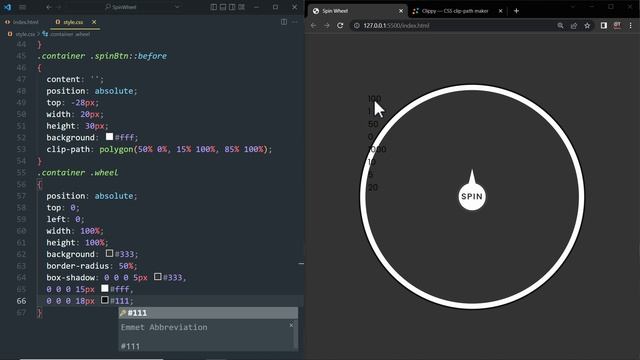Close the Spin Wheel browser tab
The image size is (640, 360).
(401, 11)
